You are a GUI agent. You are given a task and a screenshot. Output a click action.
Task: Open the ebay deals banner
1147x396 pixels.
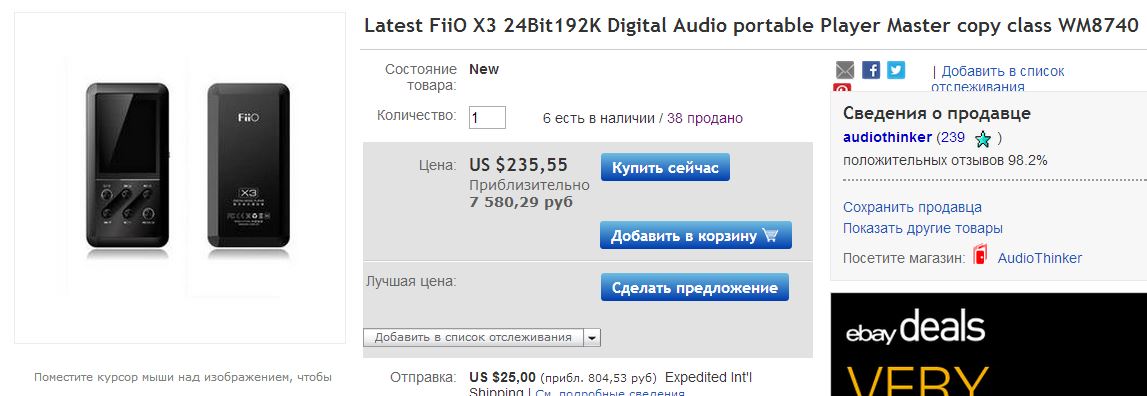point(988,344)
